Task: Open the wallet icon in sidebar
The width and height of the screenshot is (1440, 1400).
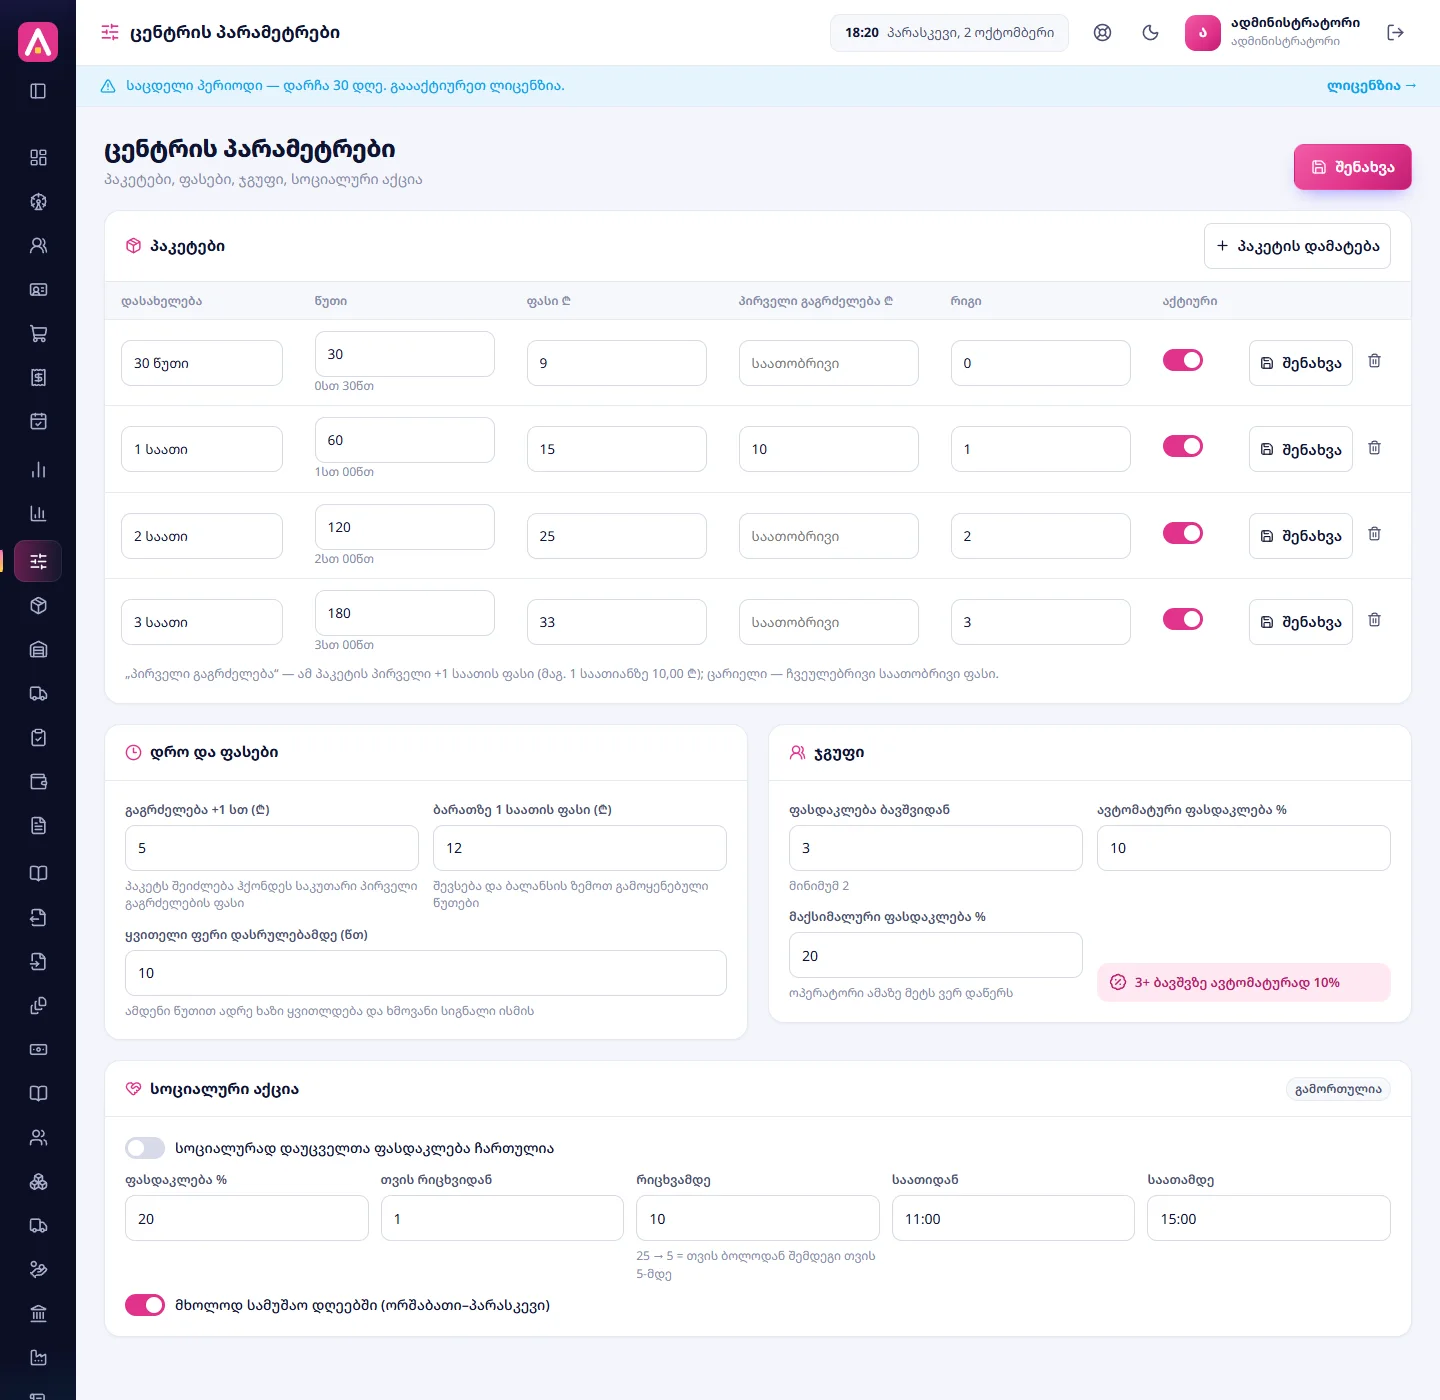Action: click(x=38, y=781)
